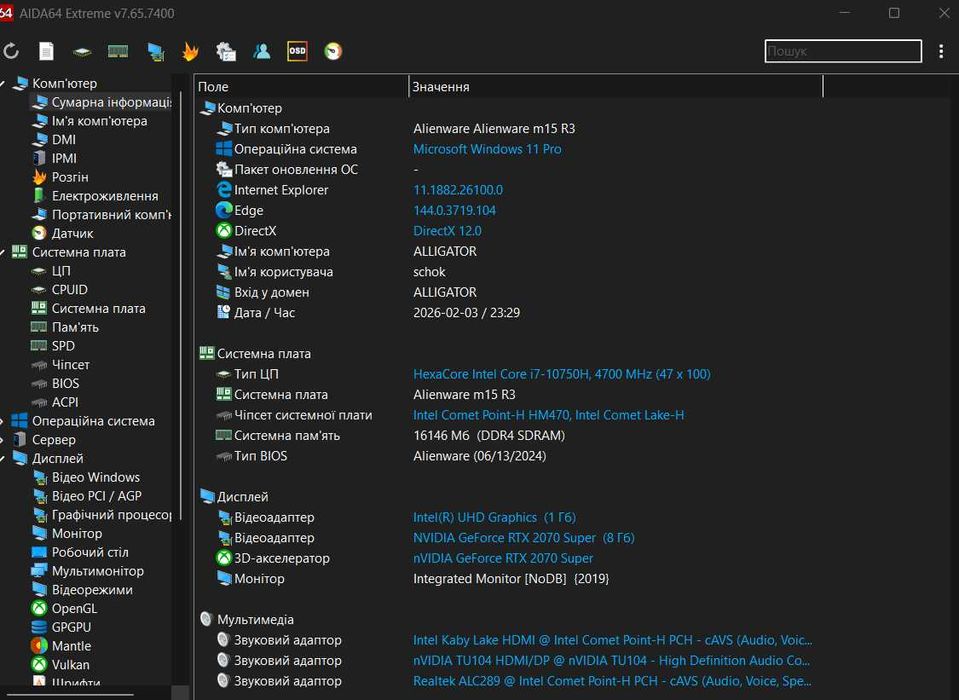Select Чіпсет tree item
This screenshot has height=700, width=959.
coord(60,365)
